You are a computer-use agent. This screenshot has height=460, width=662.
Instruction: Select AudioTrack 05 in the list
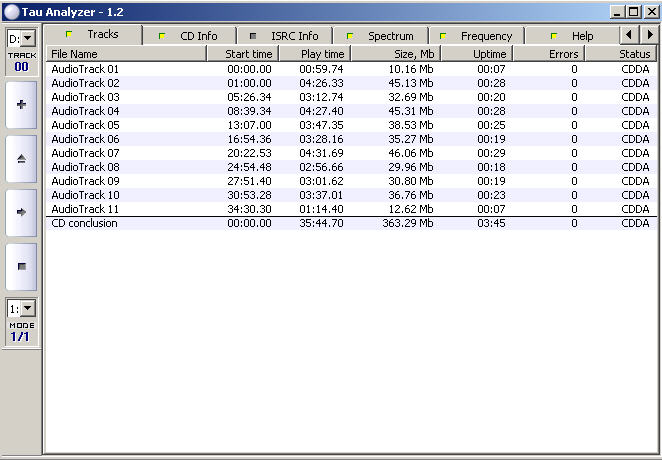[x=85, y=125]
